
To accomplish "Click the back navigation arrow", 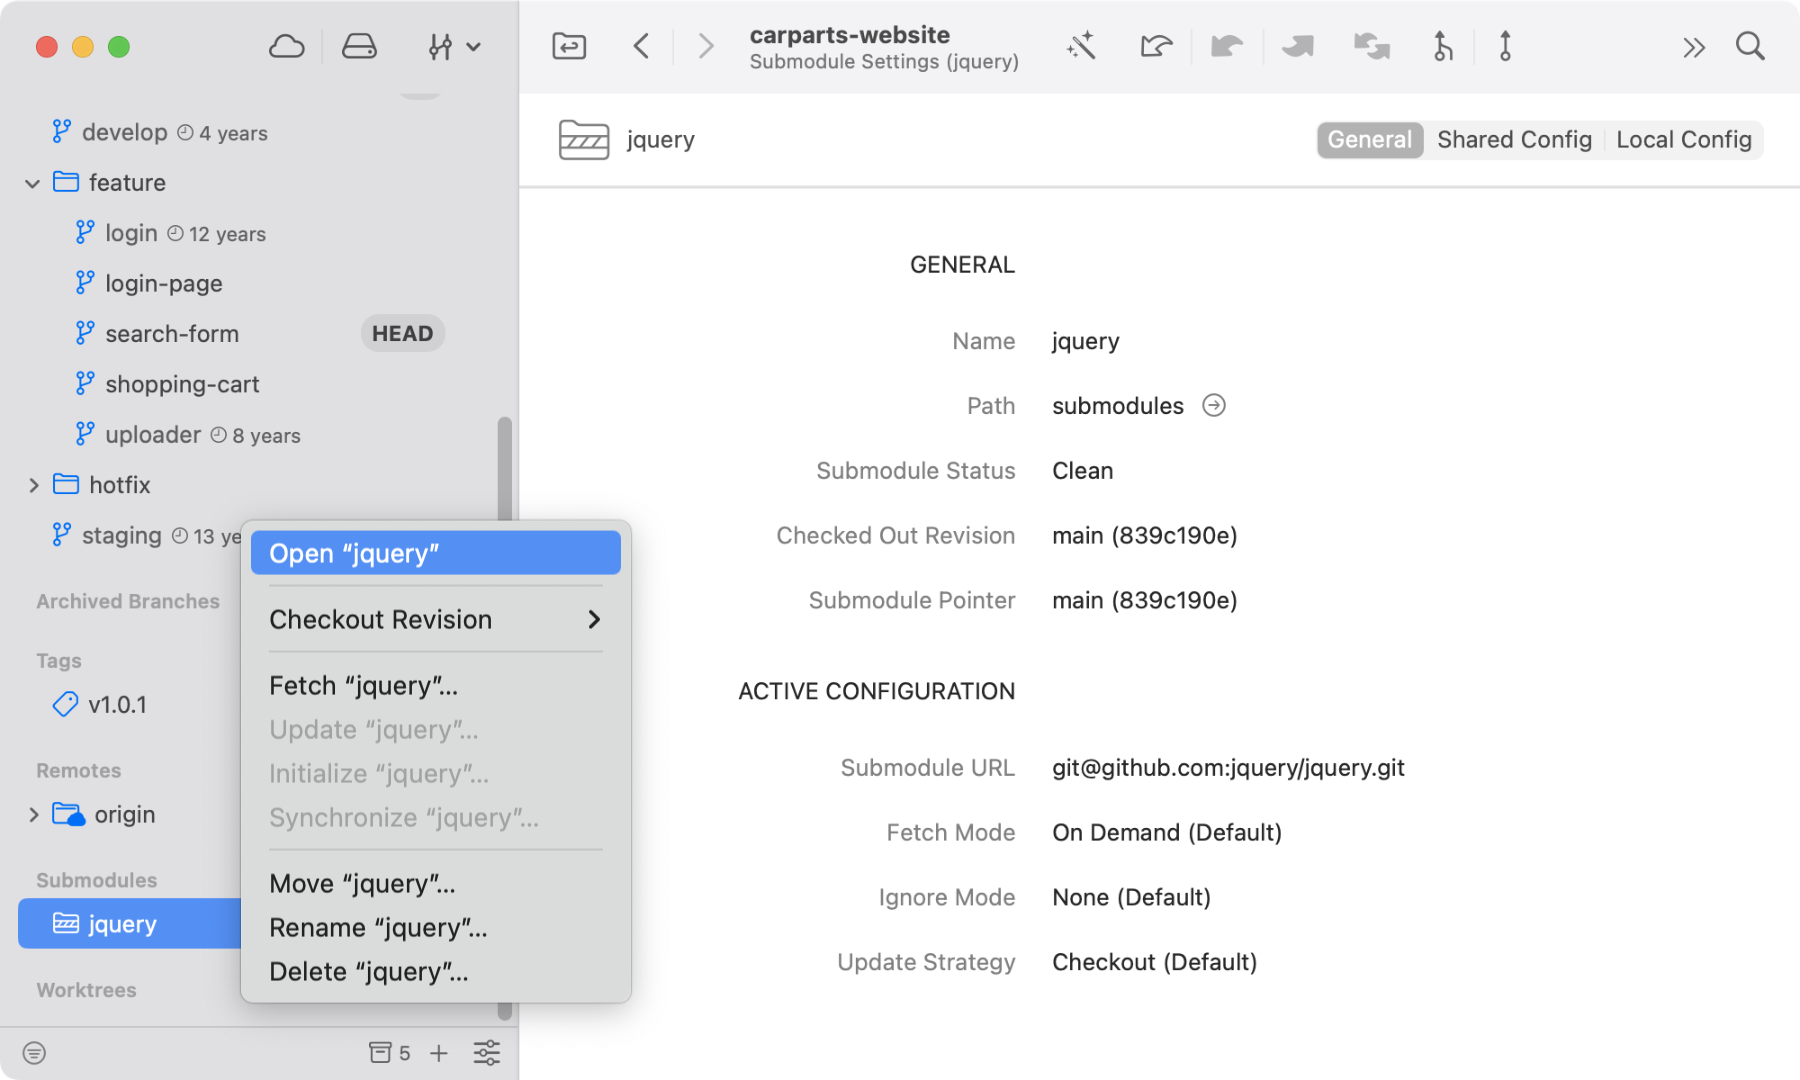I will coord(641,46).
